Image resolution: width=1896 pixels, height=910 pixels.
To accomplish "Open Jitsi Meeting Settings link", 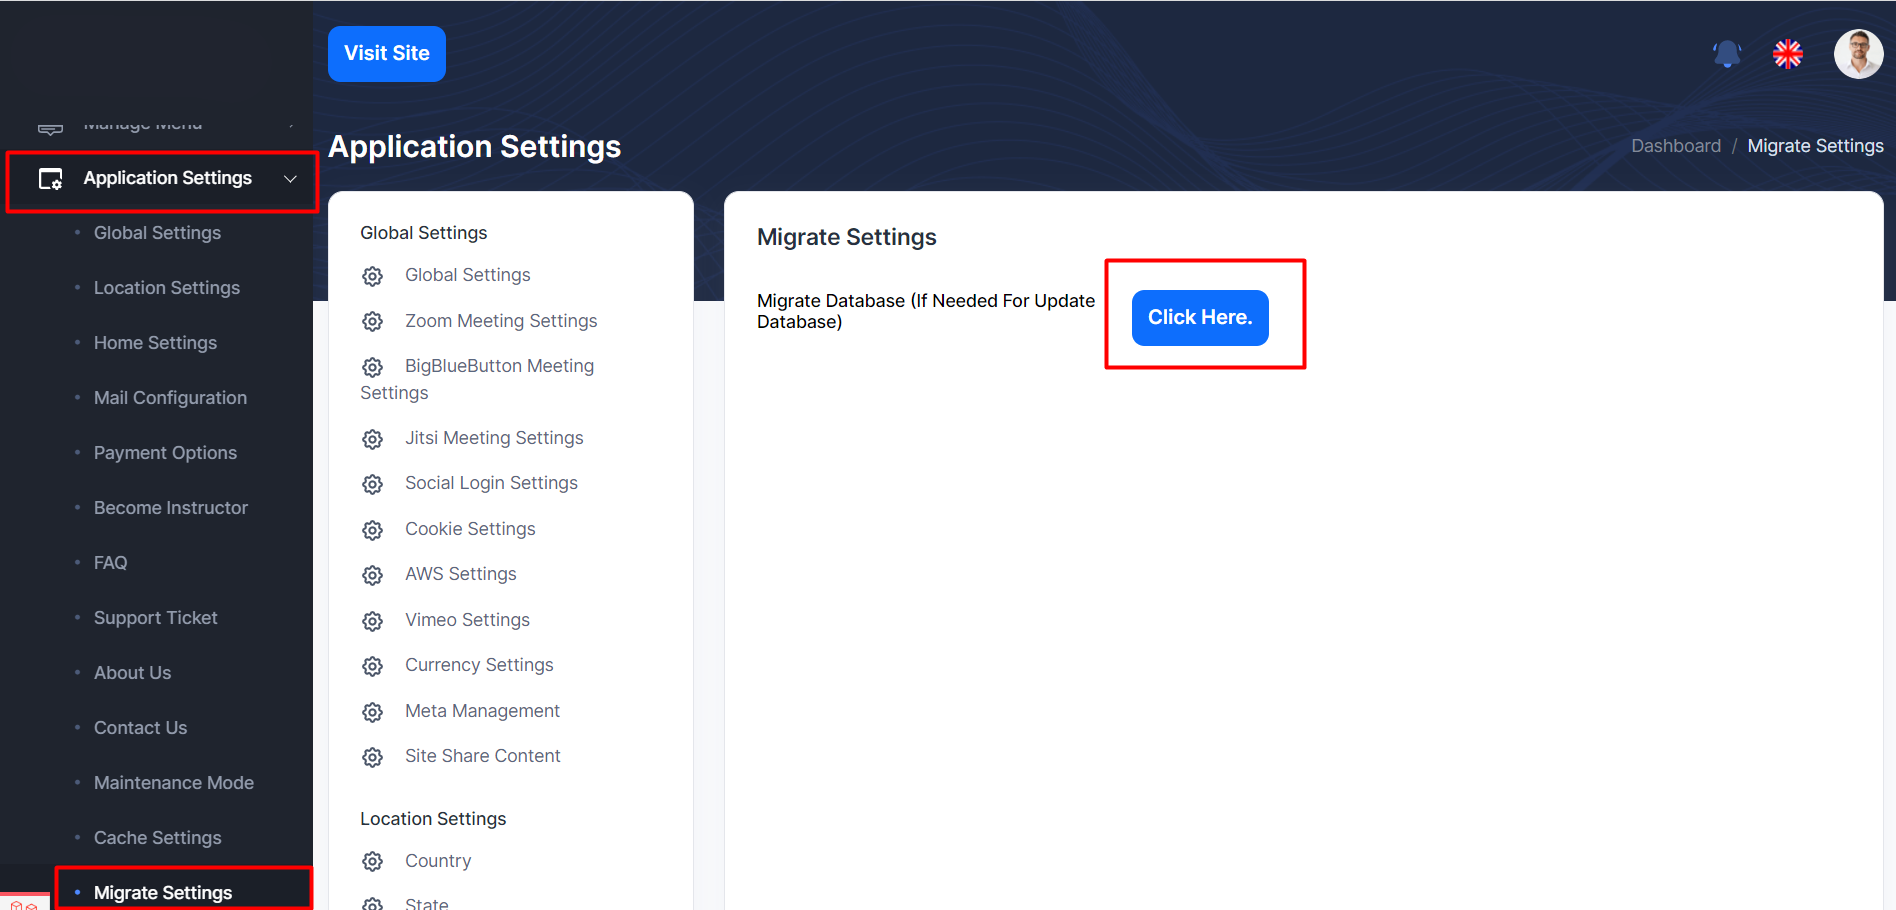I will tap(494, 438).
